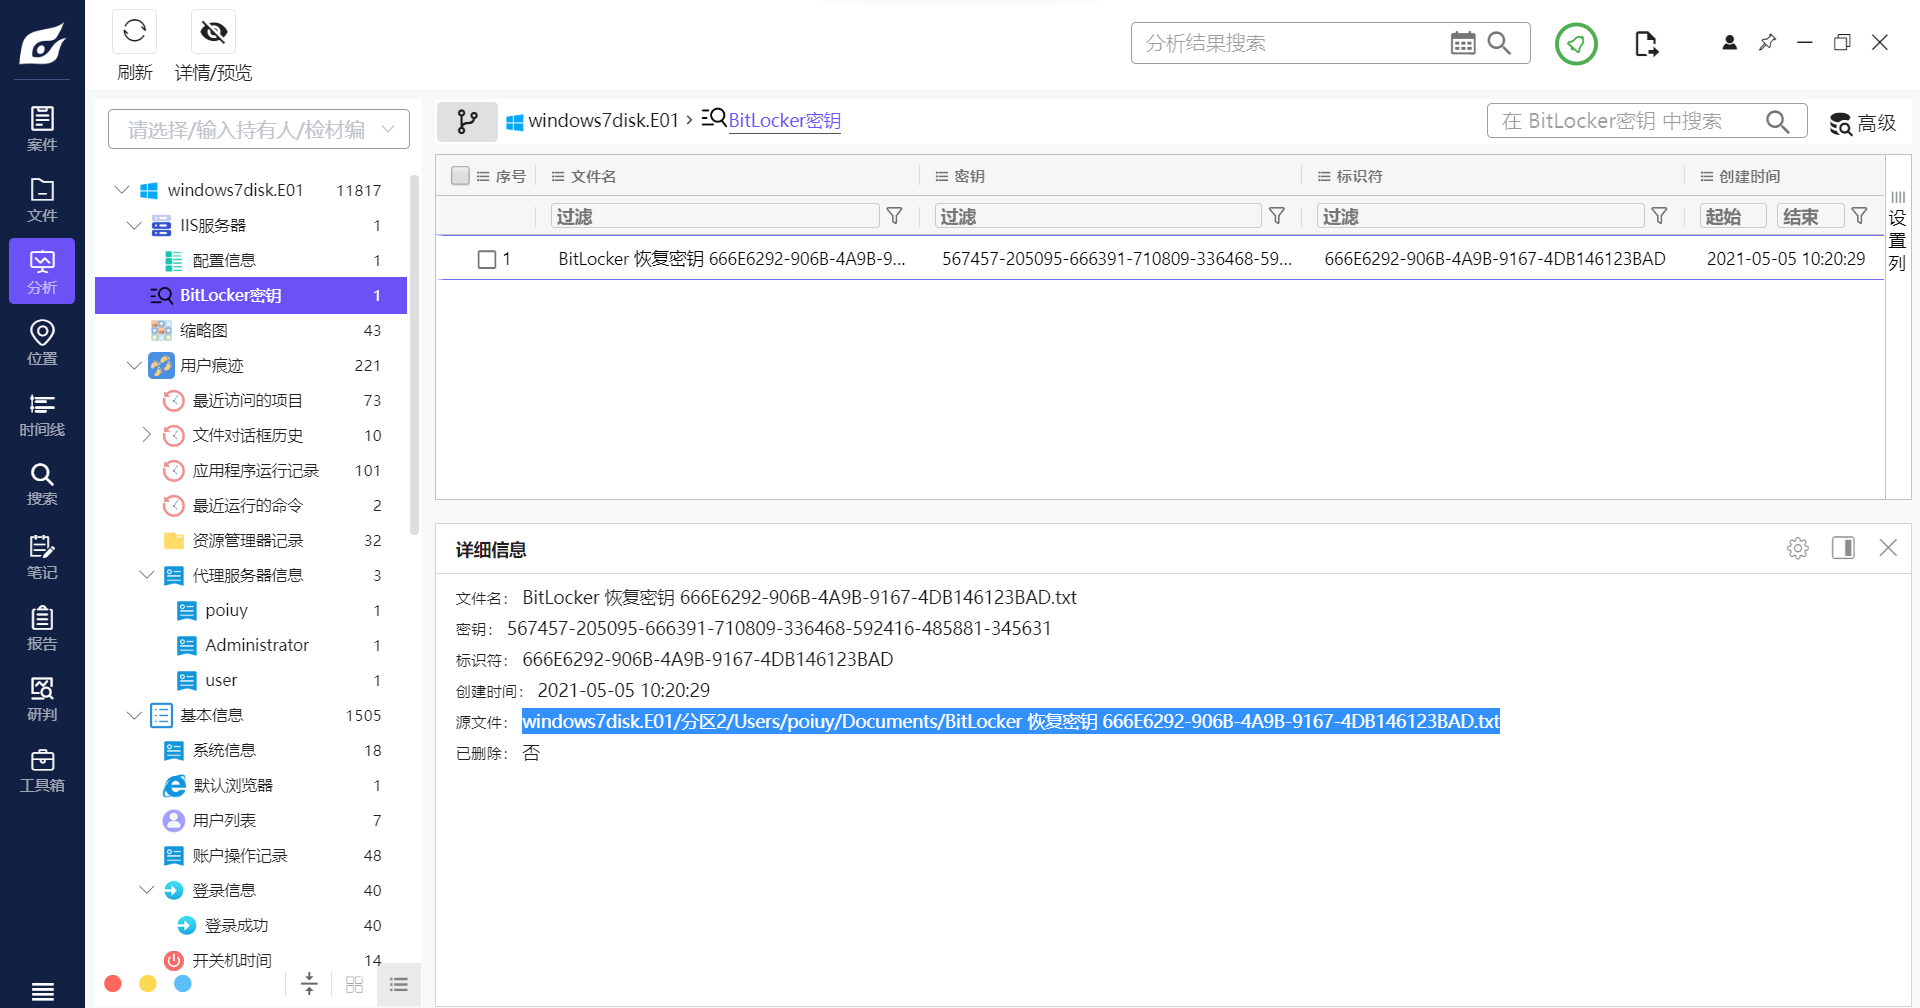1920x1008 pixels.
Task: Open the 报告 sidebar section
Action: [x=42, y=627]
